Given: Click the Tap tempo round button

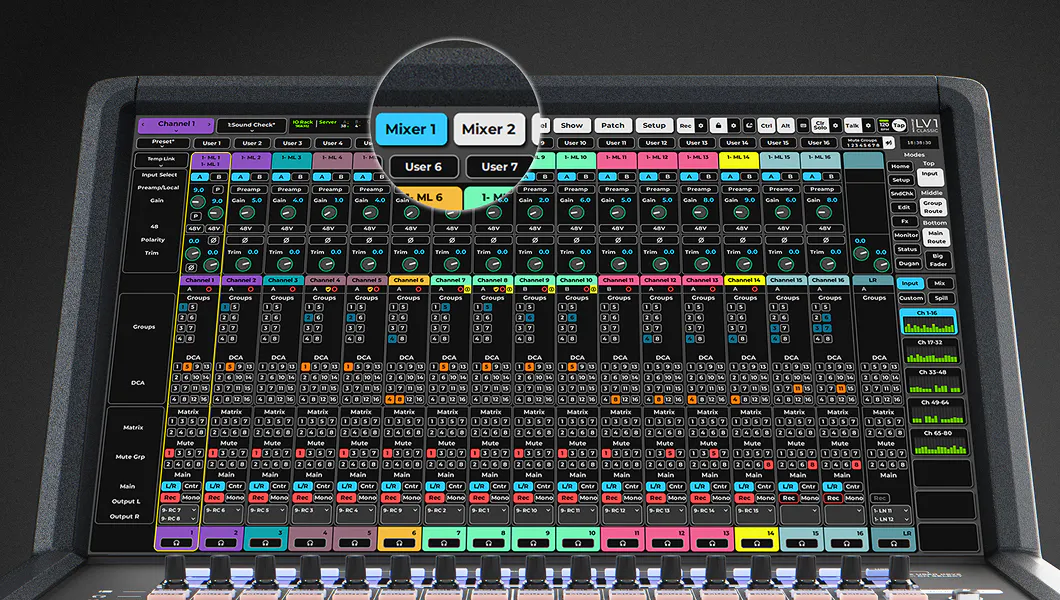Looking at the screenshot, I should (898, 126).
